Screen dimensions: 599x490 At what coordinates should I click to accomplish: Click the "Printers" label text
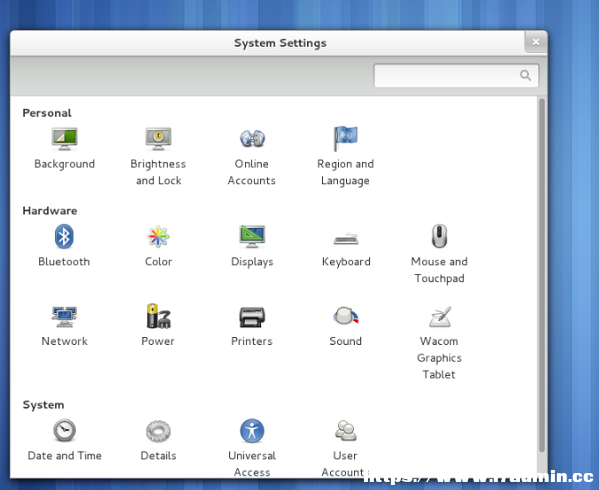pos(252,341)
